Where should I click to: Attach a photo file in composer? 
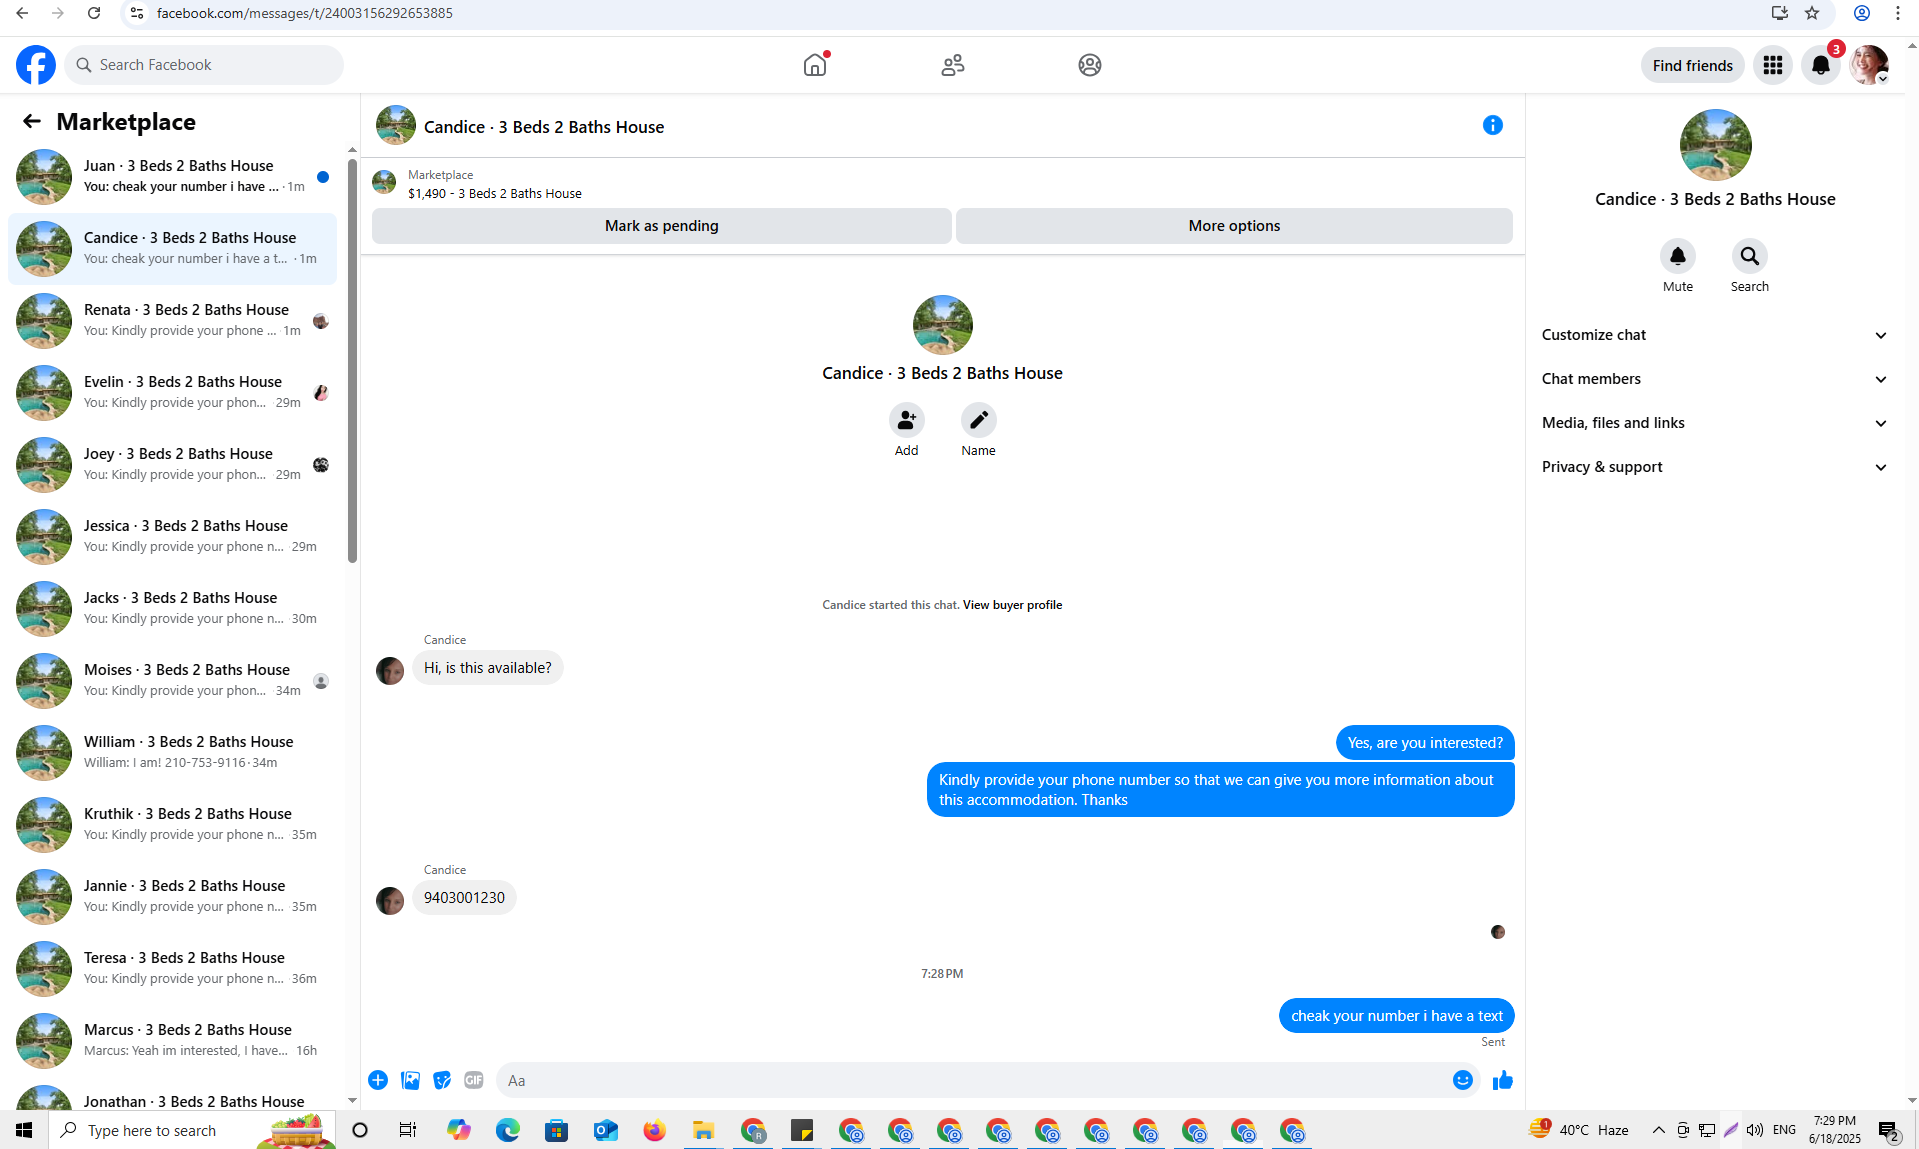pos(410,1080)
